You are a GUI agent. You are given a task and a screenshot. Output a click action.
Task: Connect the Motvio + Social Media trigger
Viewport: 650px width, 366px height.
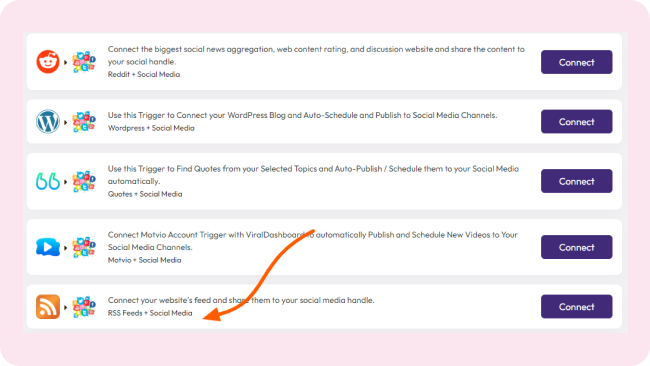[x=576, y=247]
